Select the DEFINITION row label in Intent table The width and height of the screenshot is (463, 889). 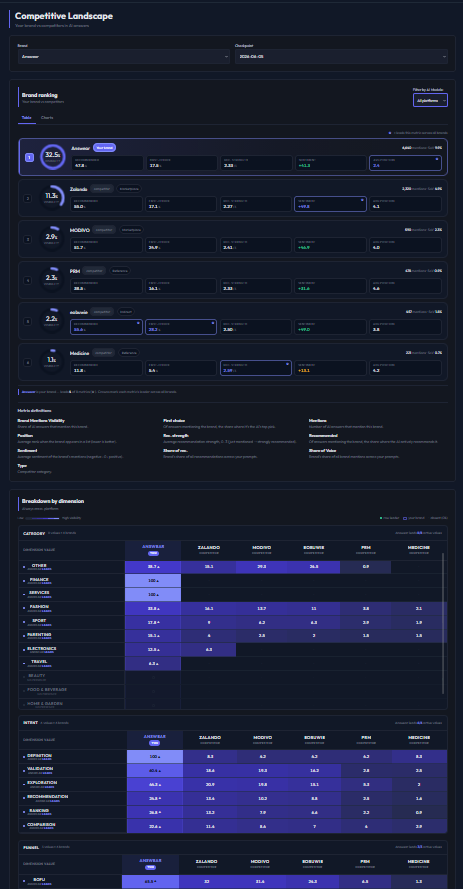click(41, 755)
